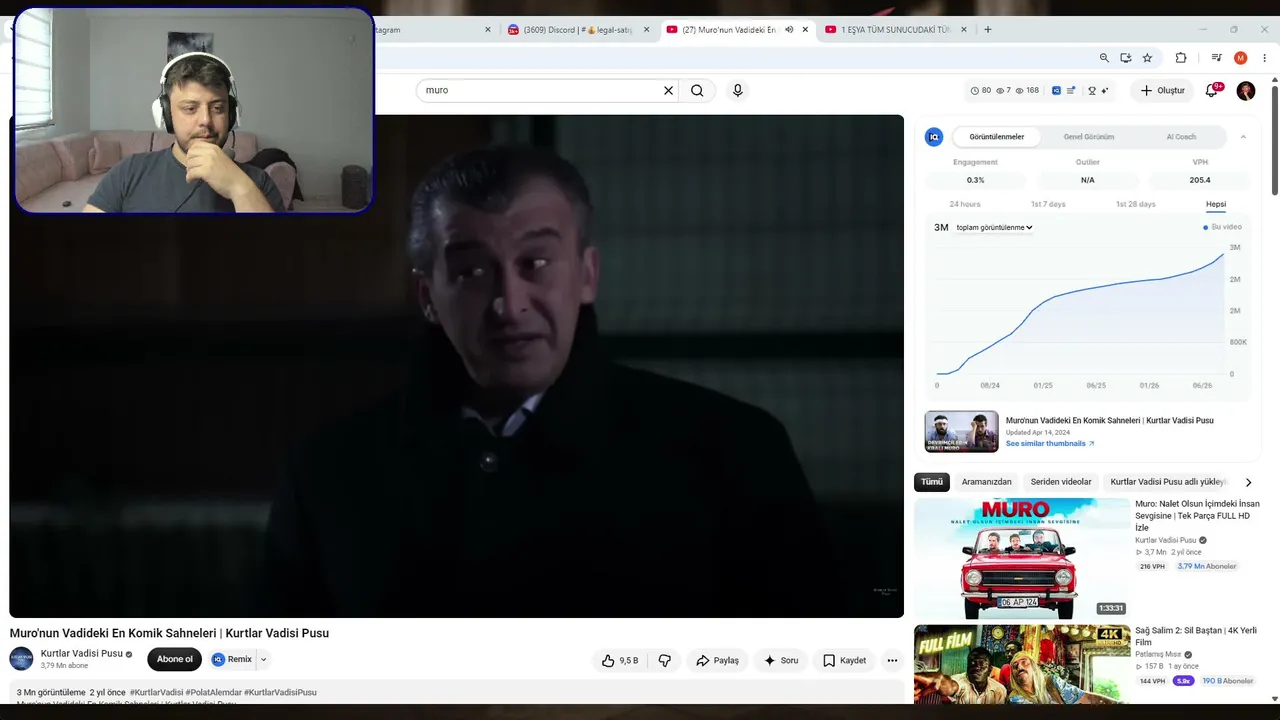Open Chrome media control icon
Viewport: 1280px width, 720px height.
1216,58
